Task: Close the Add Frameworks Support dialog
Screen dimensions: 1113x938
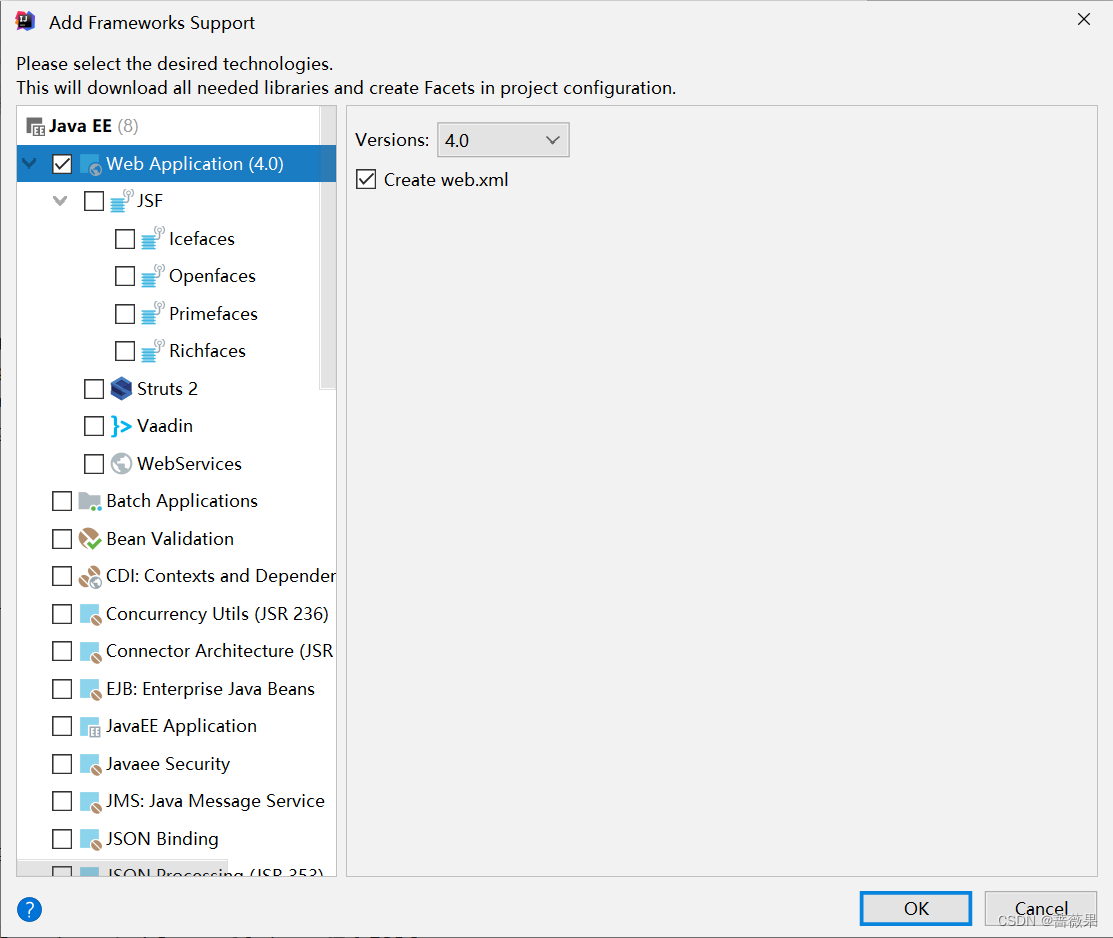Action: point(1083,19)
